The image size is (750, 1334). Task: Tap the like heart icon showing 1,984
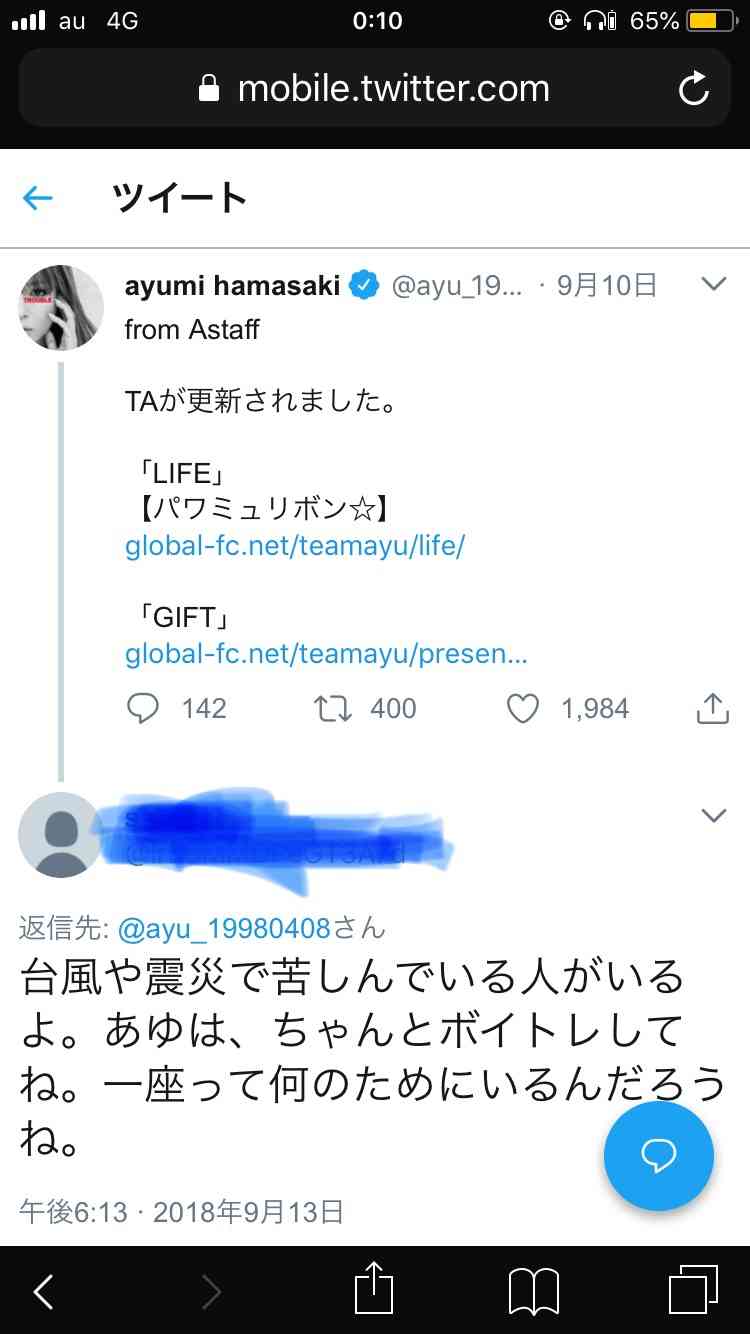[x=522, y=708]
